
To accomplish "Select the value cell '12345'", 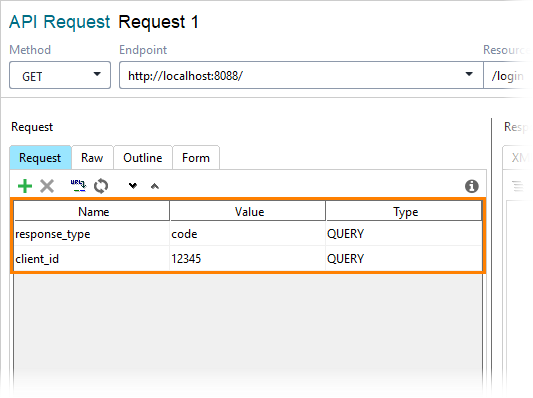I will coord(247,259).
